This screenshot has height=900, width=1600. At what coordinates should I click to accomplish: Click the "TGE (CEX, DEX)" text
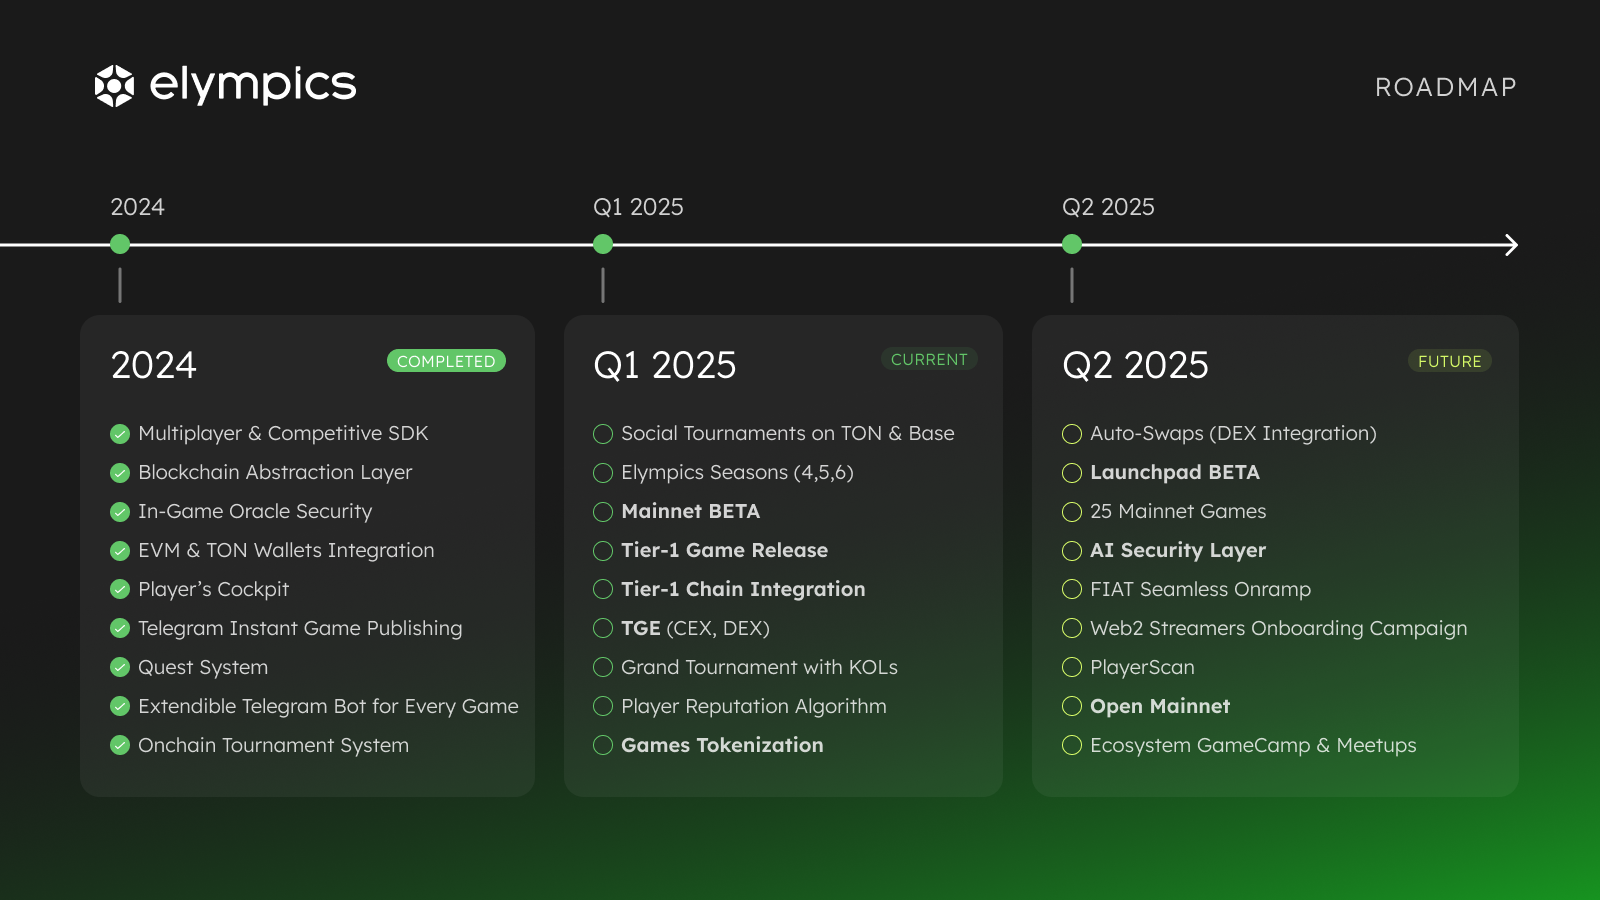(x=695, y=629)
